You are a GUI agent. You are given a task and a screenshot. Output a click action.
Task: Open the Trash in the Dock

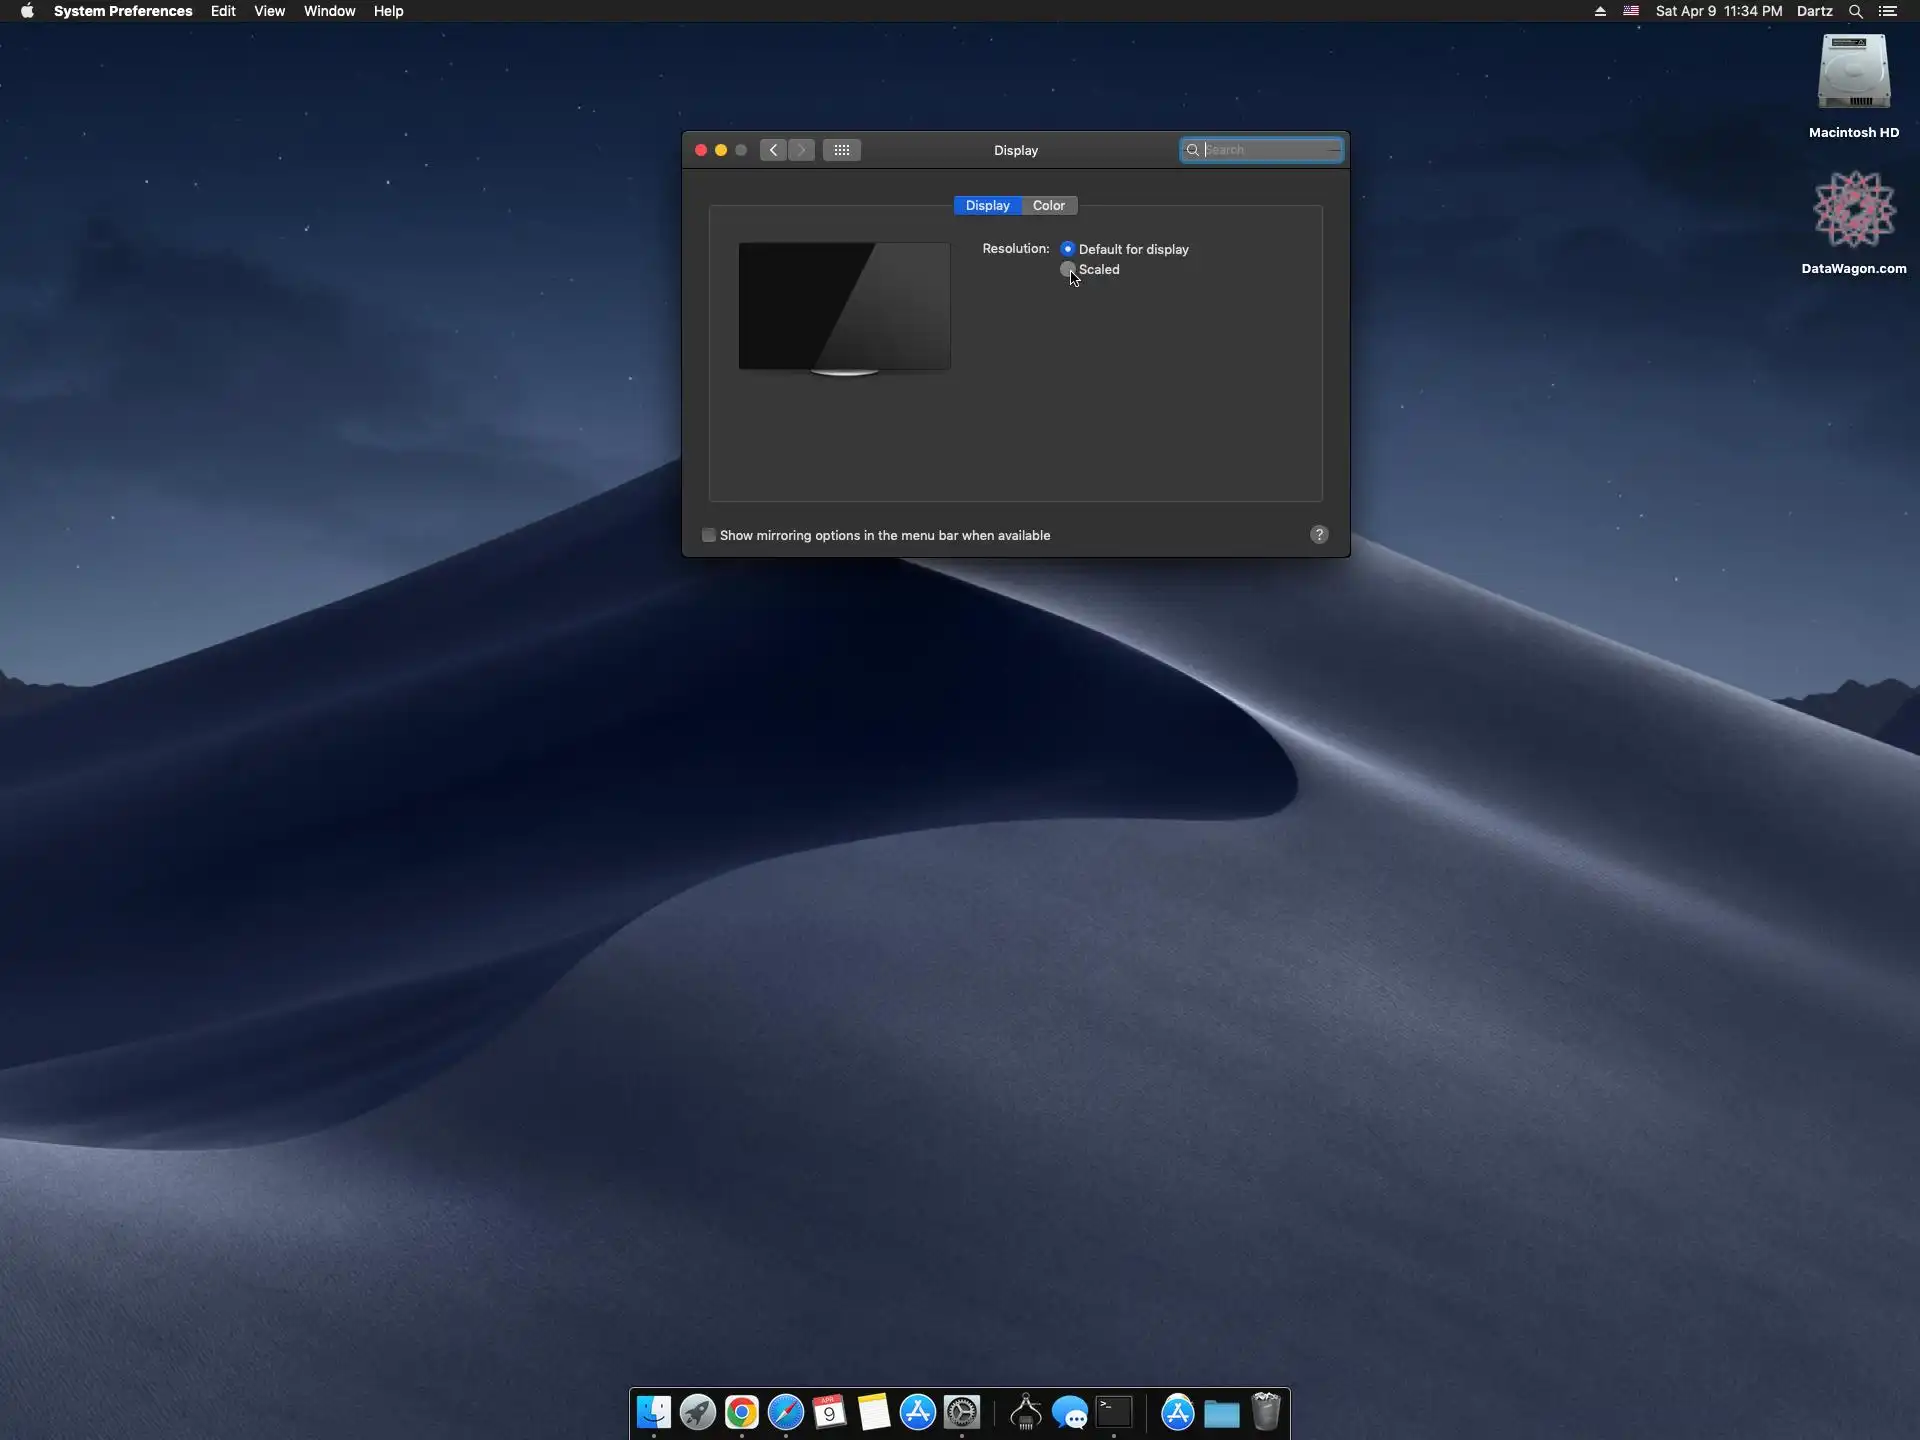click(x=1266, y=1412)
